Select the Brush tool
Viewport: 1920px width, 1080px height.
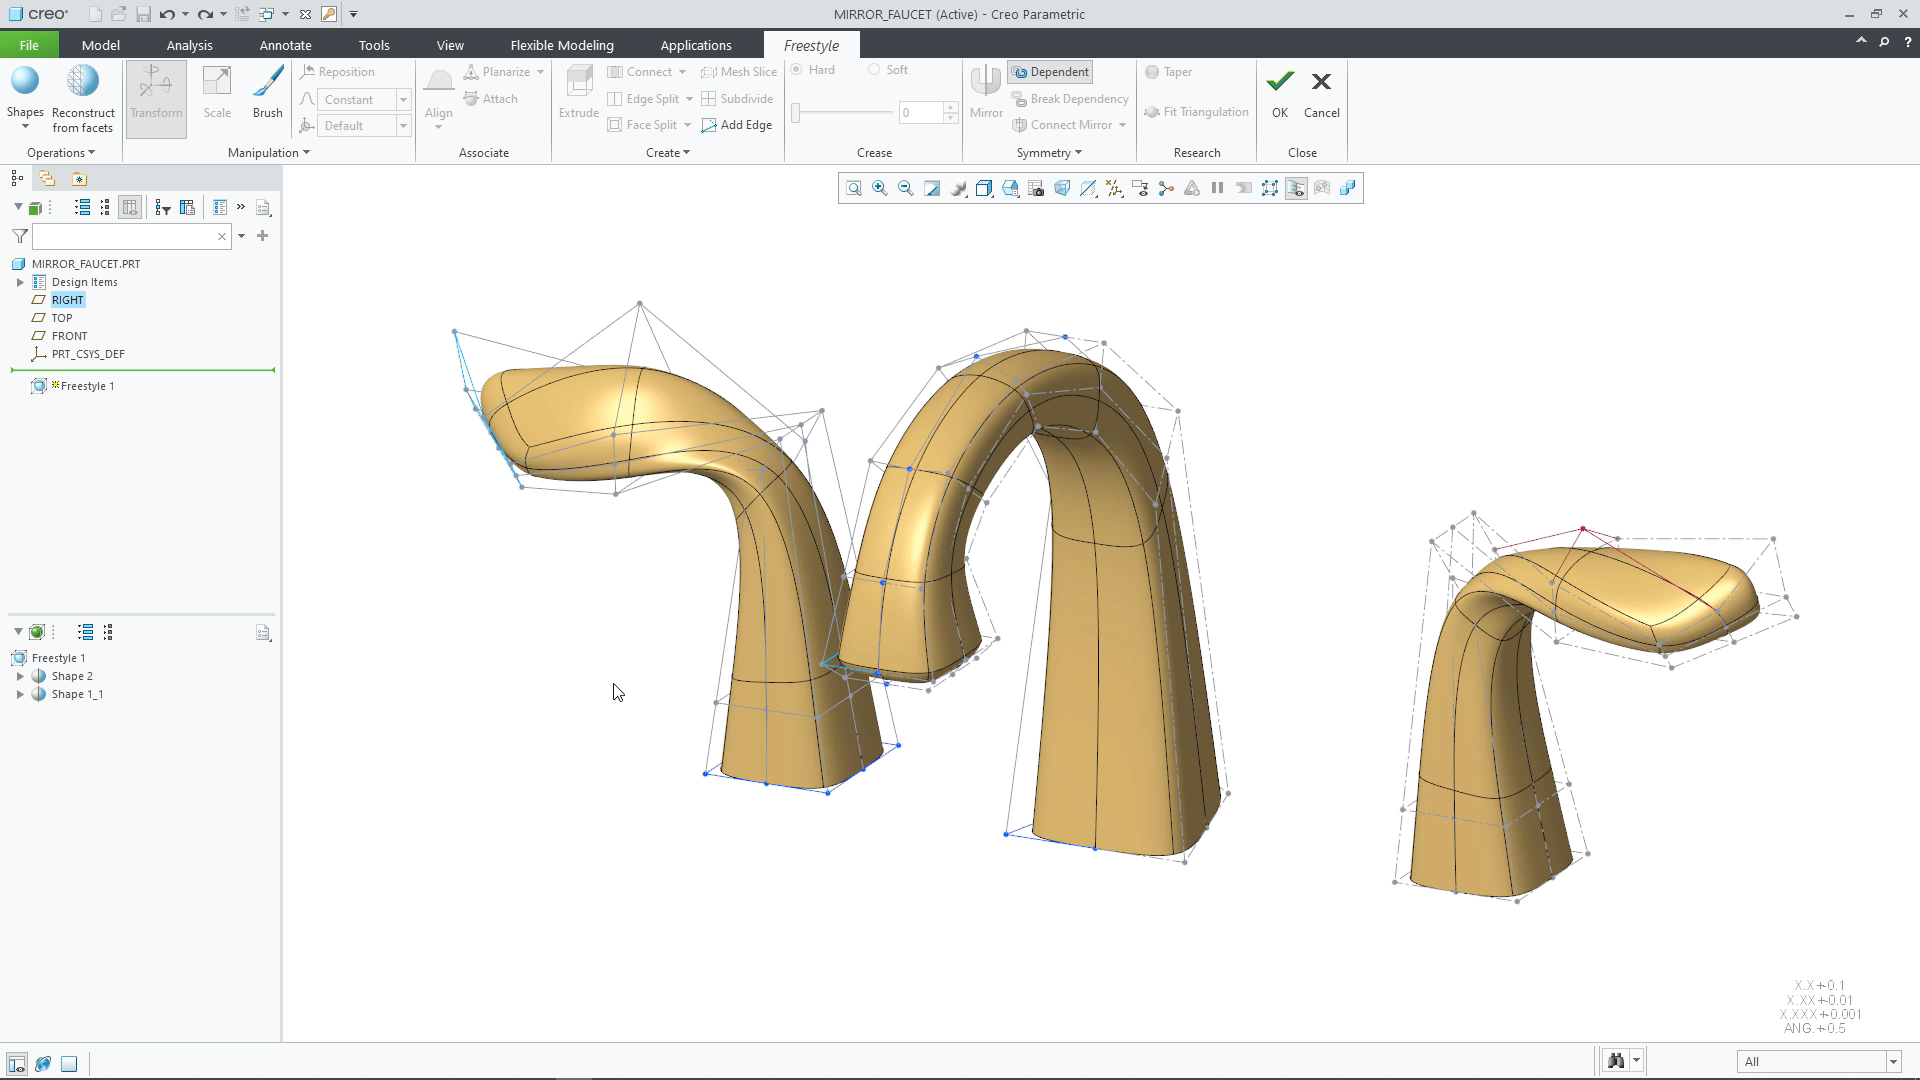pos(267,92)
